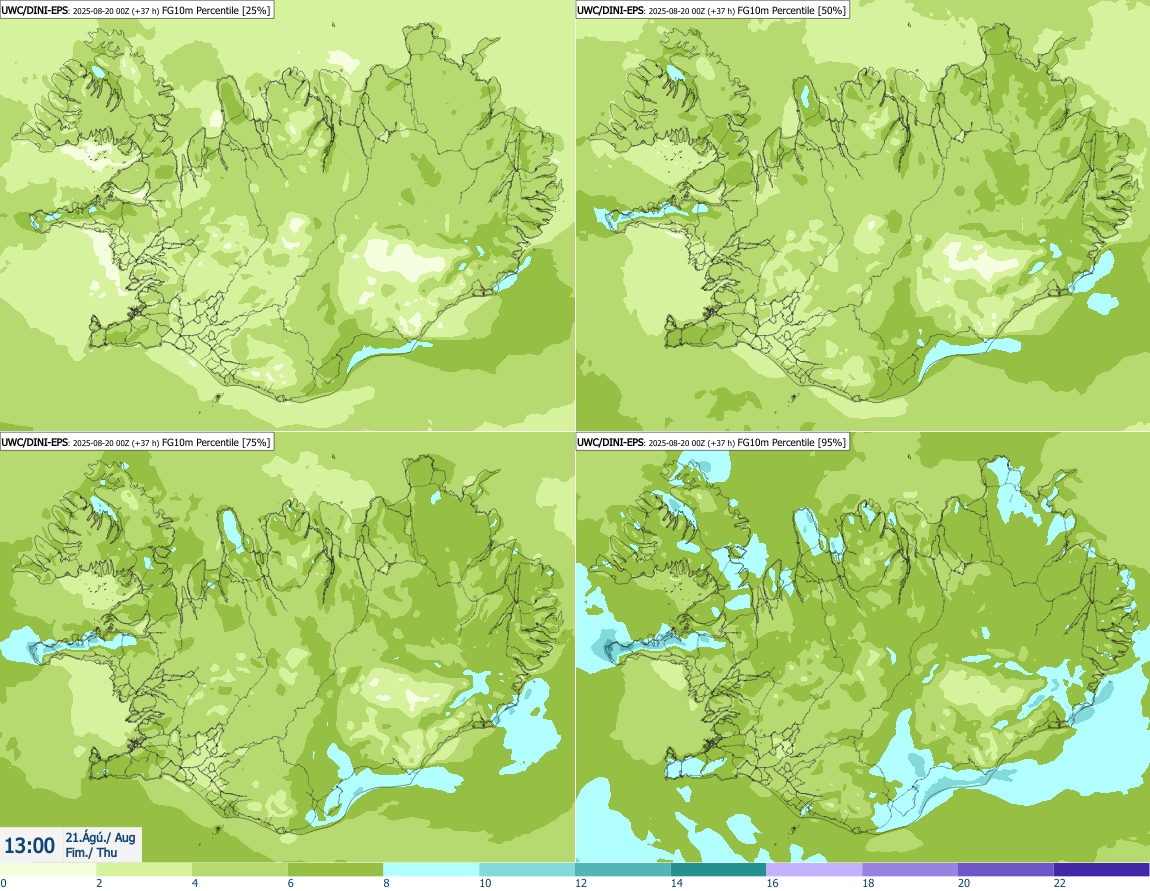This screenshot has height=891, width=1150.
Task: Pick the 10–12 turquoise legend swatch
Action: click(527, 870)
